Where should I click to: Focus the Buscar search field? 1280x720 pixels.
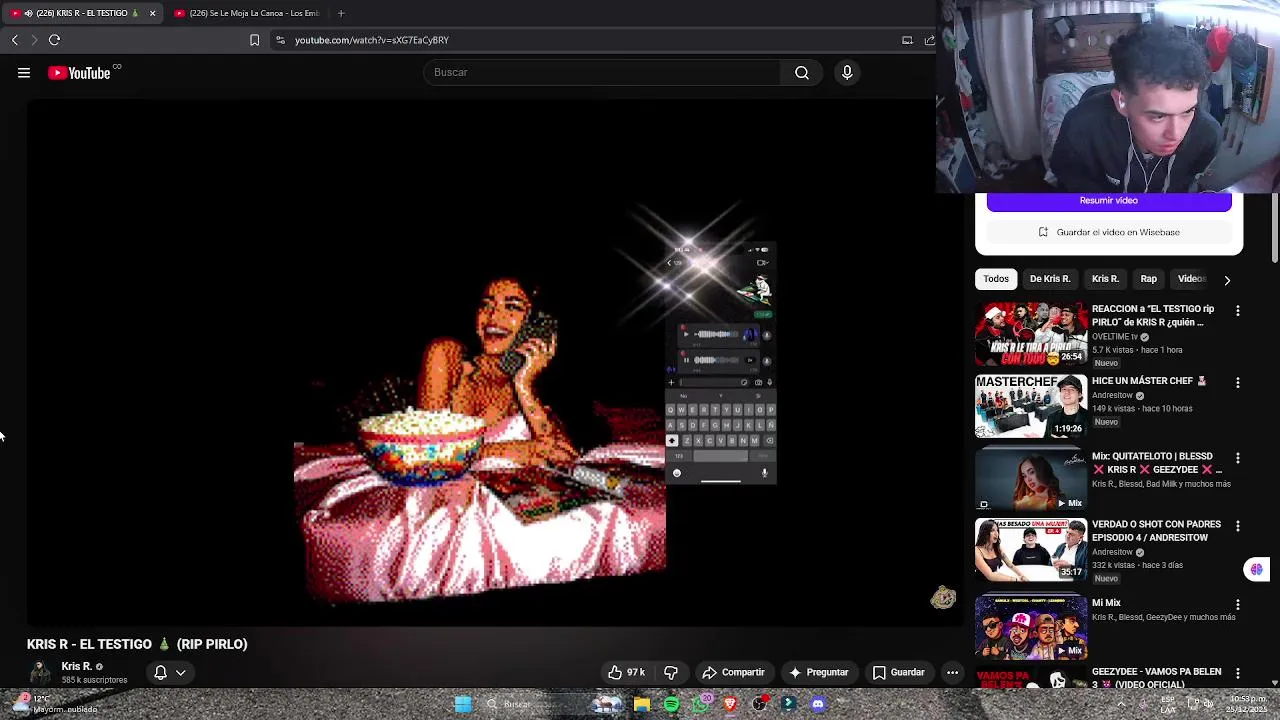(x=603, y=72)
